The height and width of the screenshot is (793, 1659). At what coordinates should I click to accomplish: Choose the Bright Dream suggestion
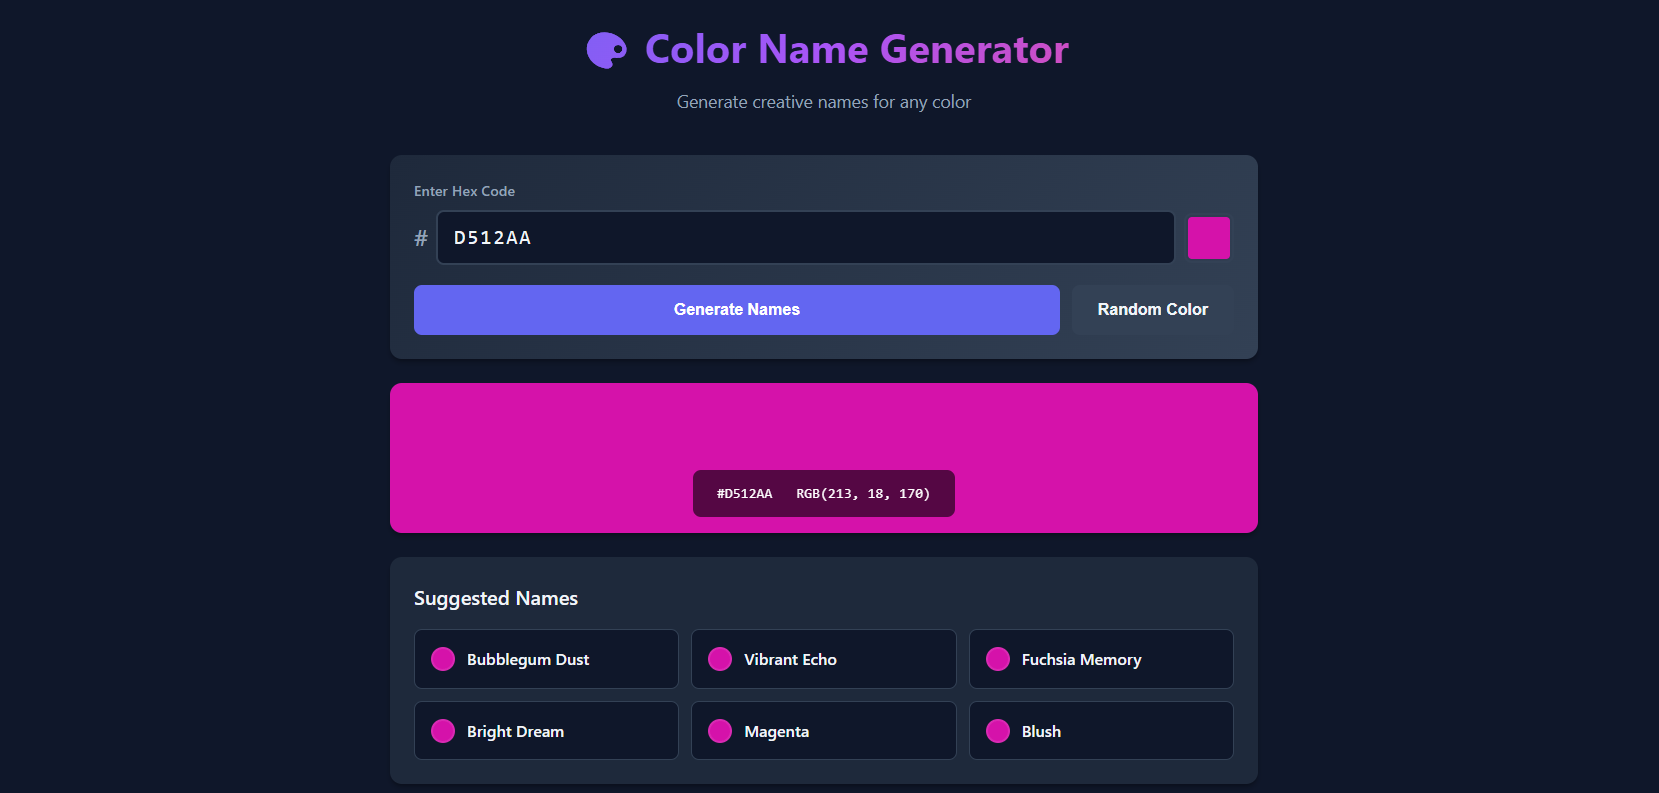click(x=546, y=731)
